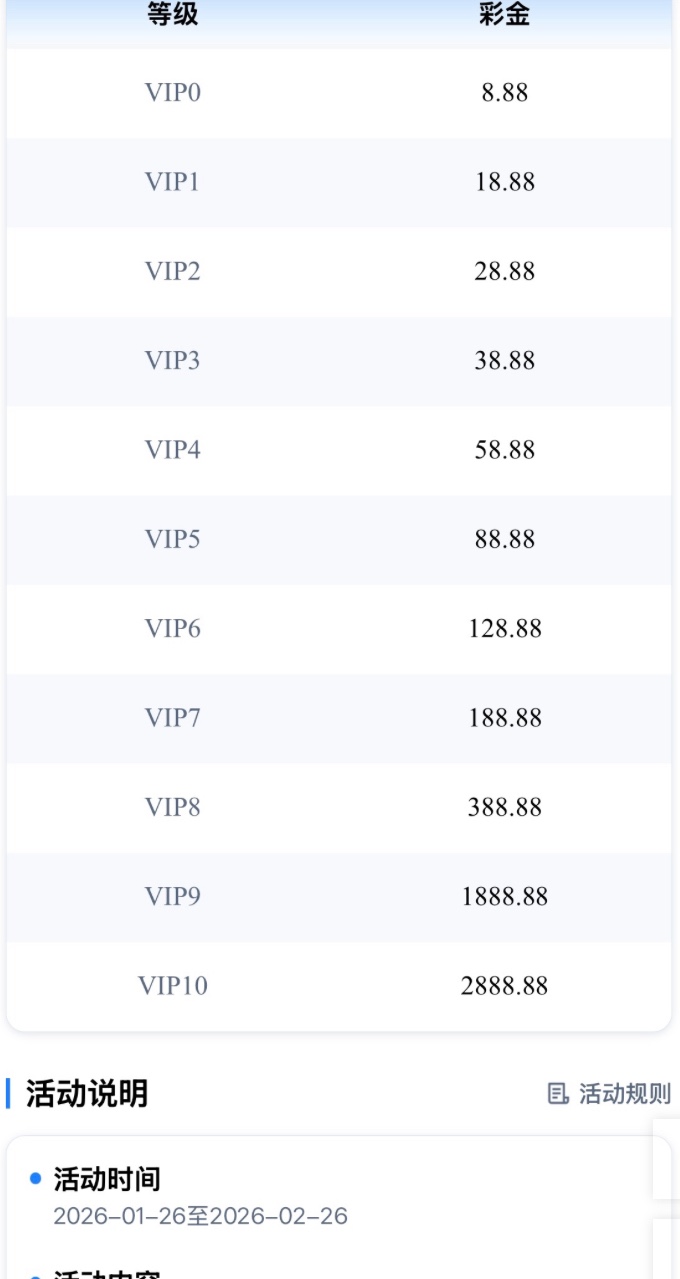Open the 活动规则 rules link
Screen dimensions: 680x1279
pyautogui.click(x=624, y=1094)
